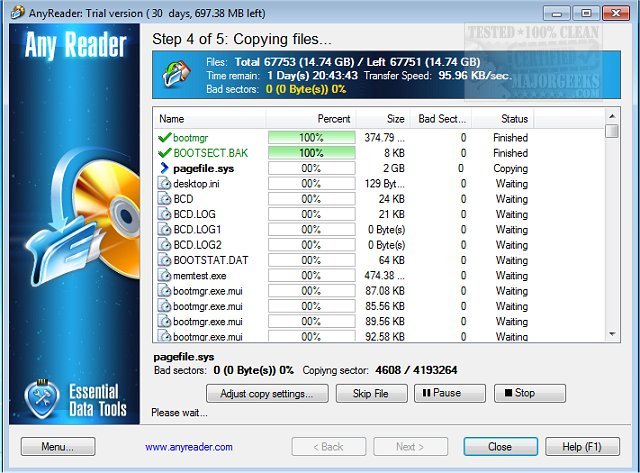Viewport: 640px width, 473px height.
Task: Click the Close button at the bottom
Action: tap(500, 446)
